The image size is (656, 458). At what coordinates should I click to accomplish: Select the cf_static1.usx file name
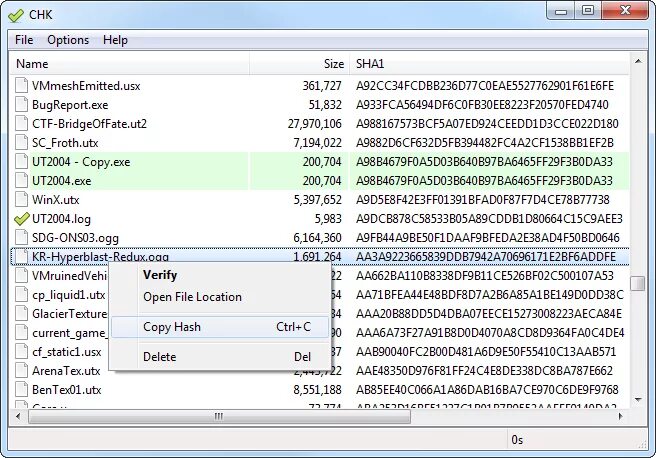tap(67, 352)
